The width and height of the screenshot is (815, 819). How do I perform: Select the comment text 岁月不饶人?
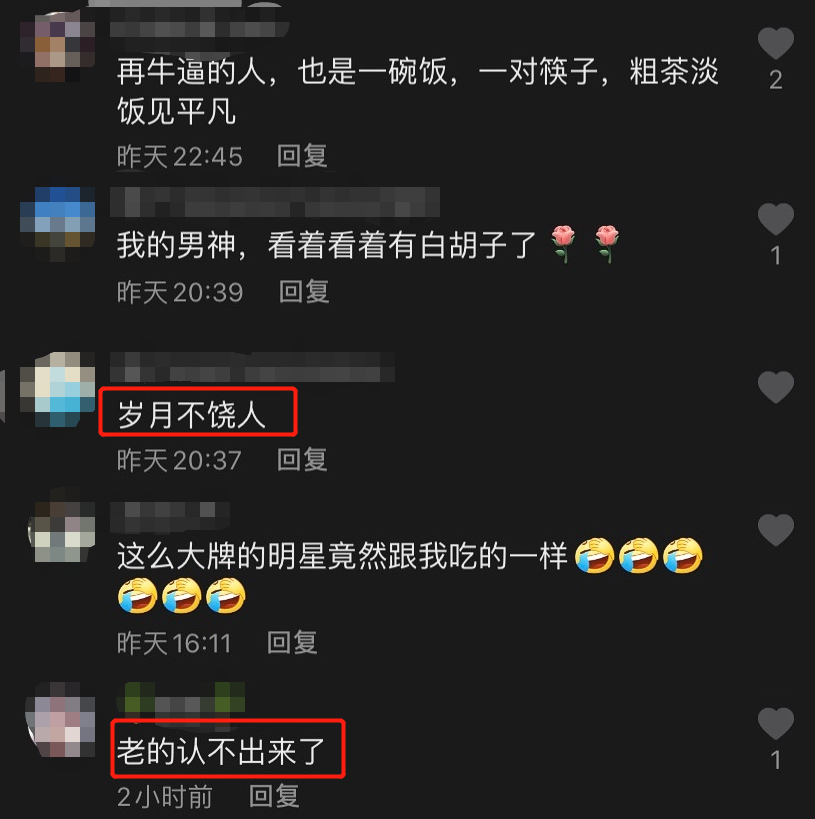click(x=191, y=415)
